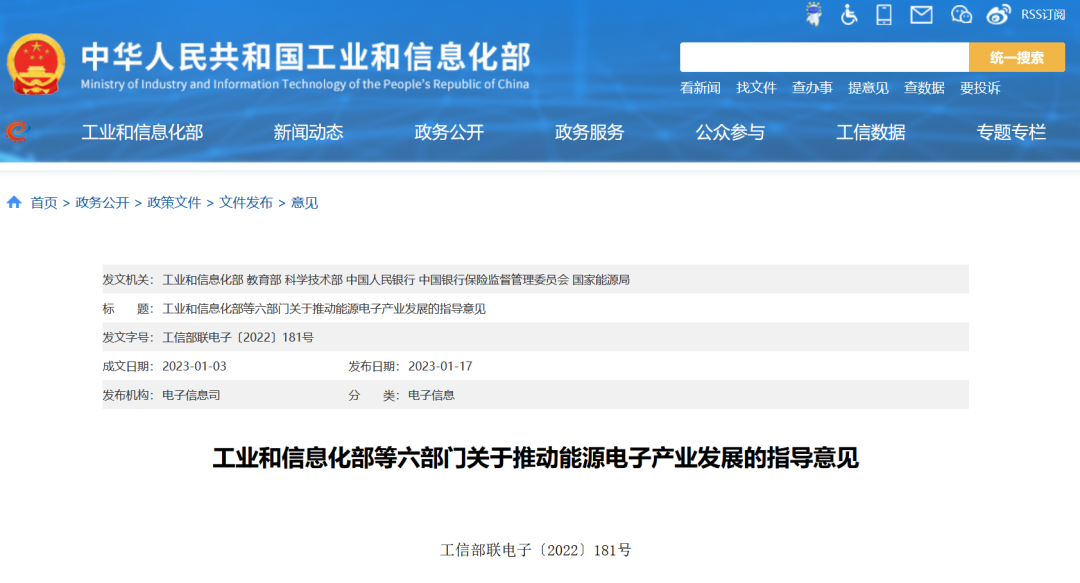The width and height of the screenshot is (1080, 583).
Task: Click the 统一搜索 button
Action: point(1017,57)
